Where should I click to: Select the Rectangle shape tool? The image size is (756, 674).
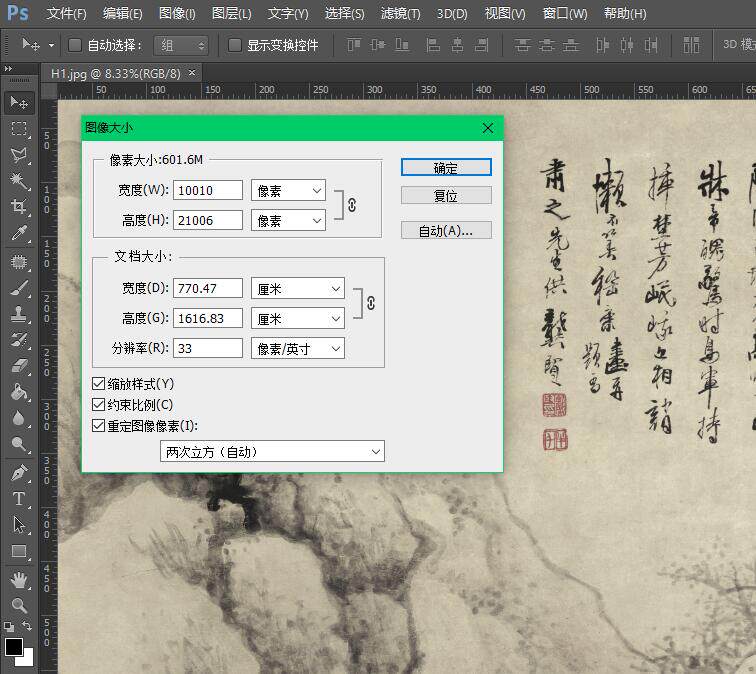19,551
